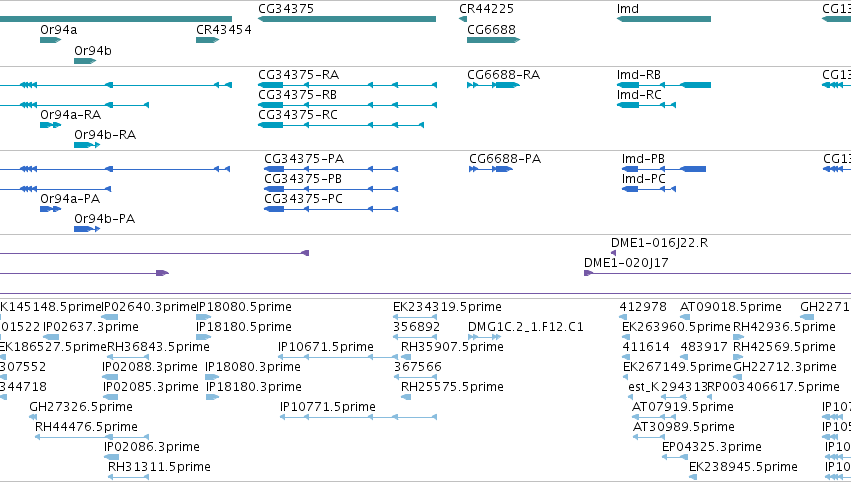
Task: Click the RH36843.5prime EST label
Action: tap(158, 347)
